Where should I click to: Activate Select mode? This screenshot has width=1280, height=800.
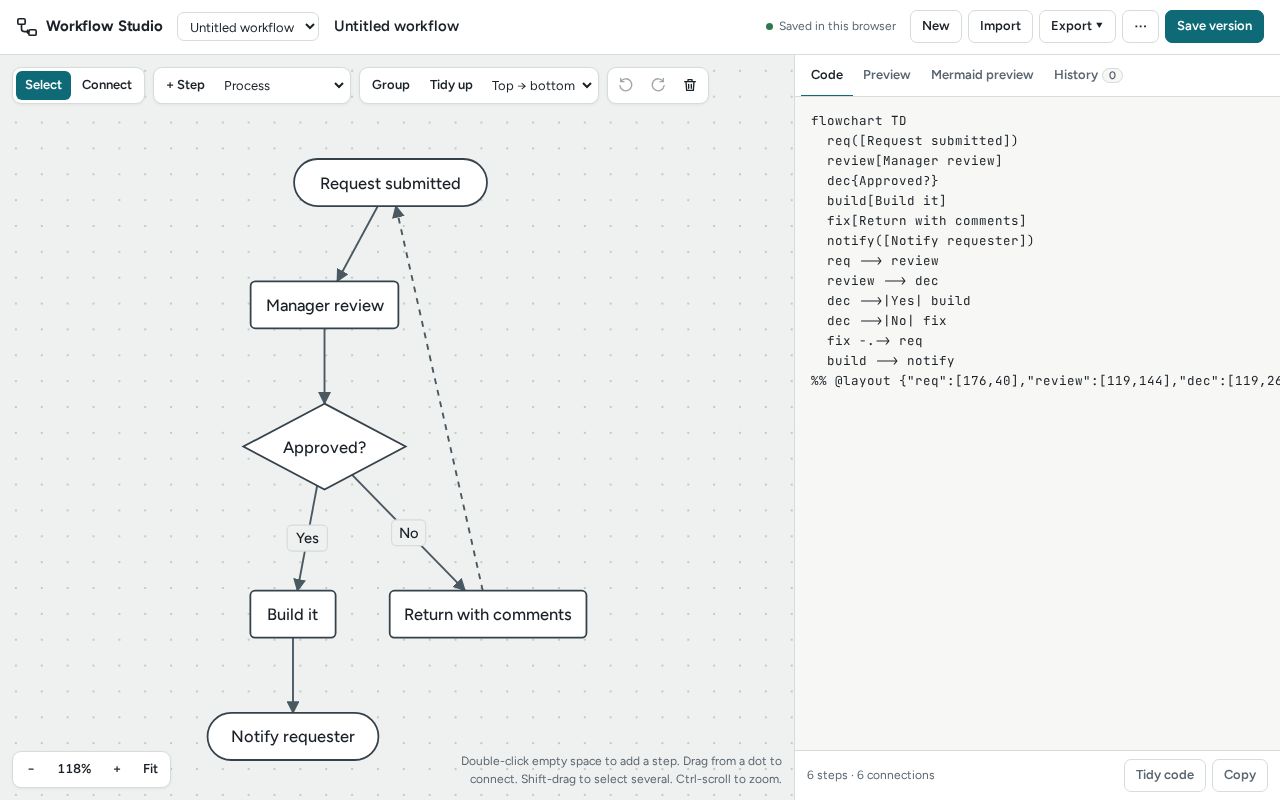43,85
